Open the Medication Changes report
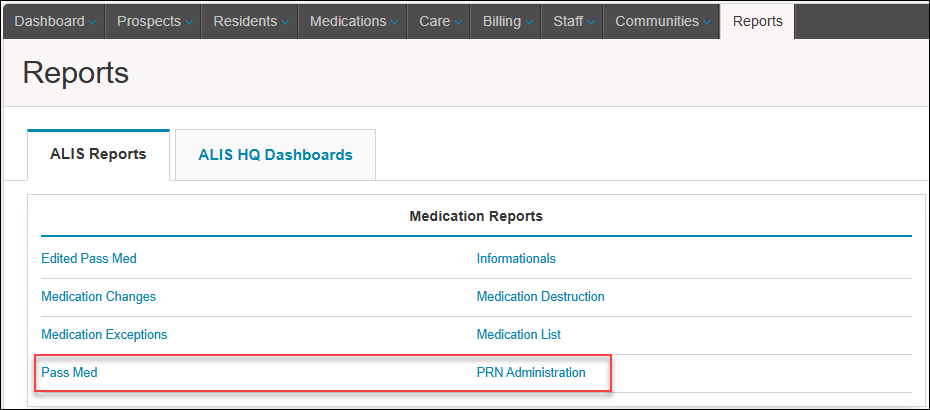The height and width of the screenshot is (410, 930). coord(98,296)
